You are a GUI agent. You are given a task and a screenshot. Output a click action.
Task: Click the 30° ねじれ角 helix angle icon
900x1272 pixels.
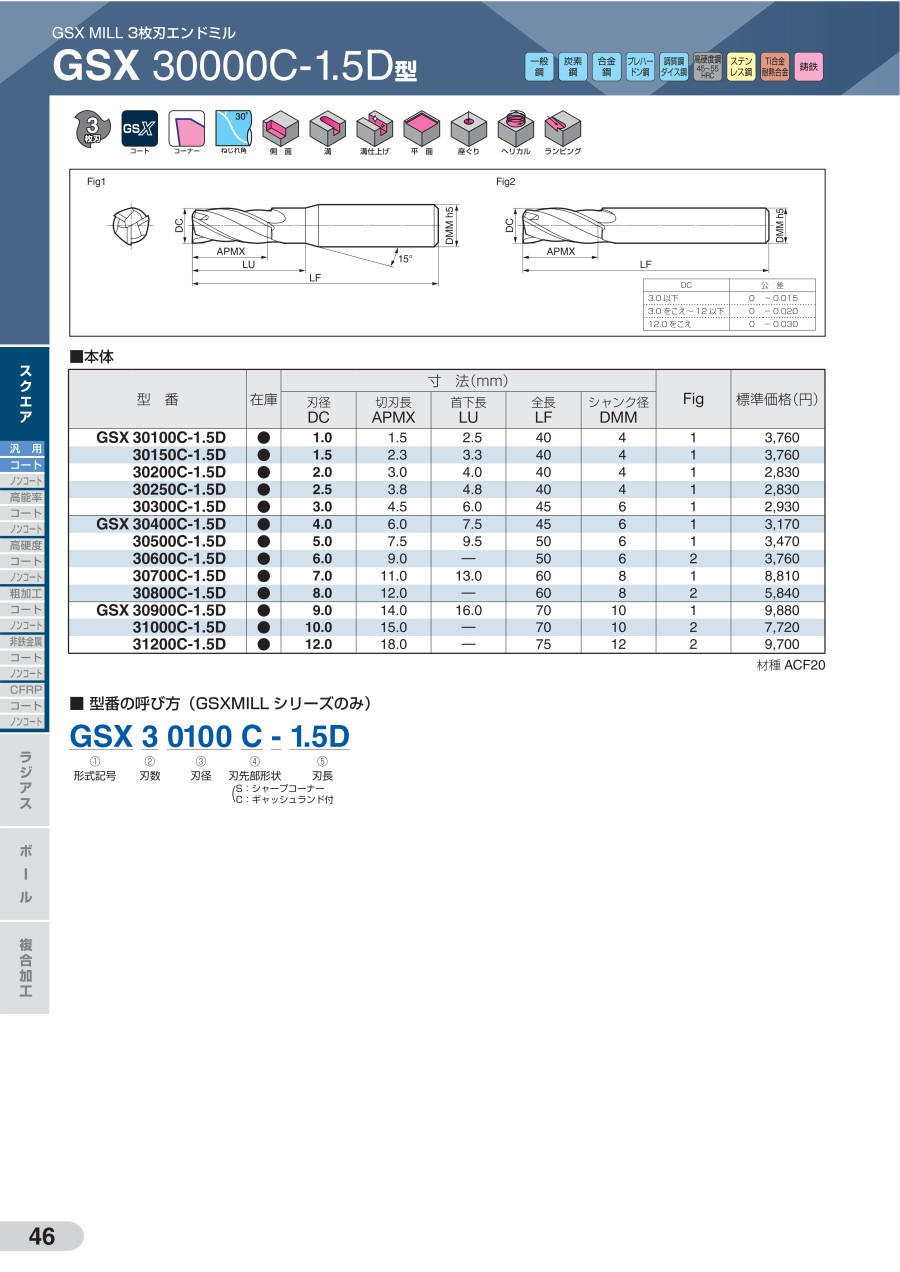click(233, 128)
